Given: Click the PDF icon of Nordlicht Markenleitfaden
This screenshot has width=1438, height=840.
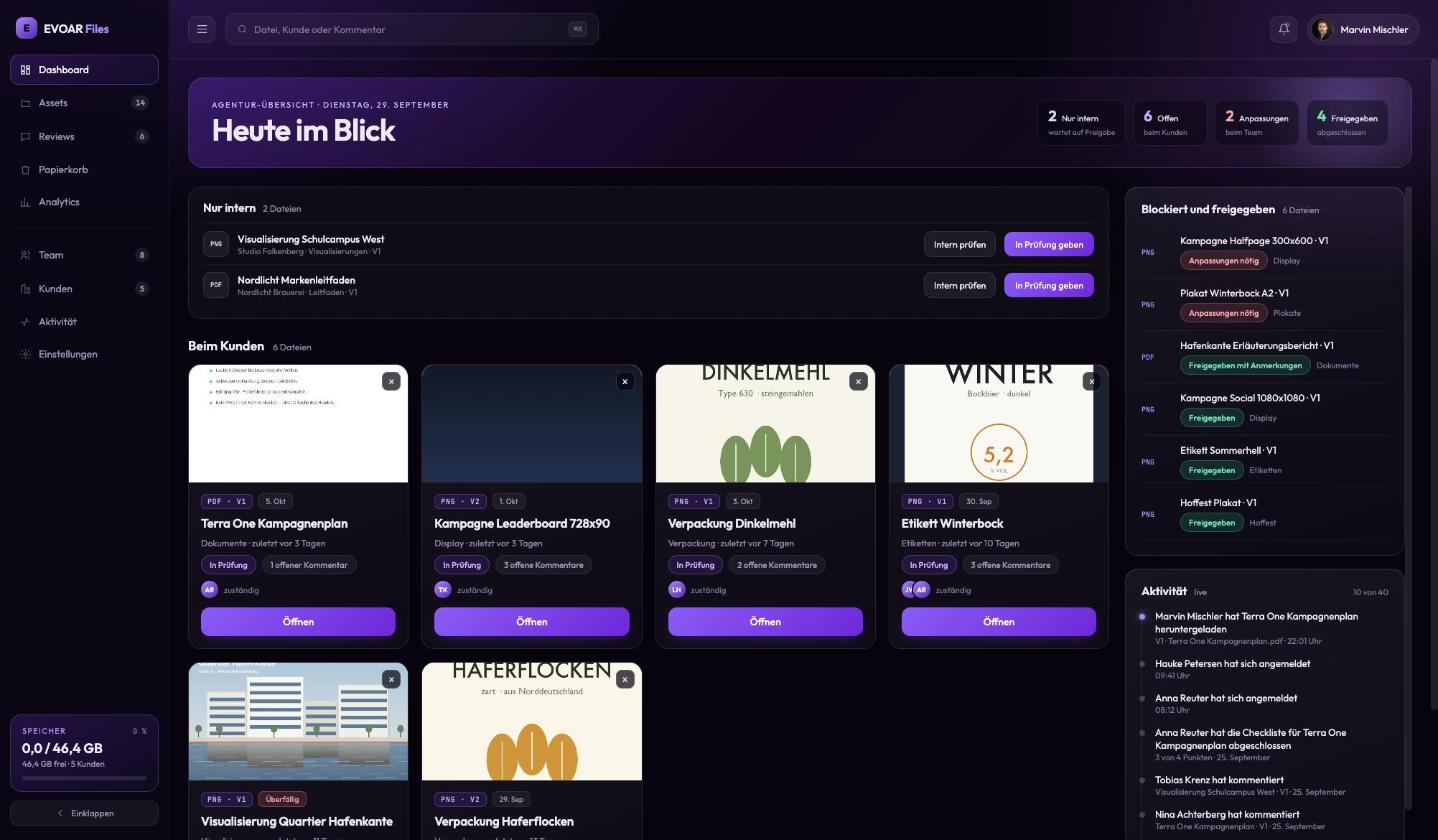Looking at the screenshot, I should point(216,285).
